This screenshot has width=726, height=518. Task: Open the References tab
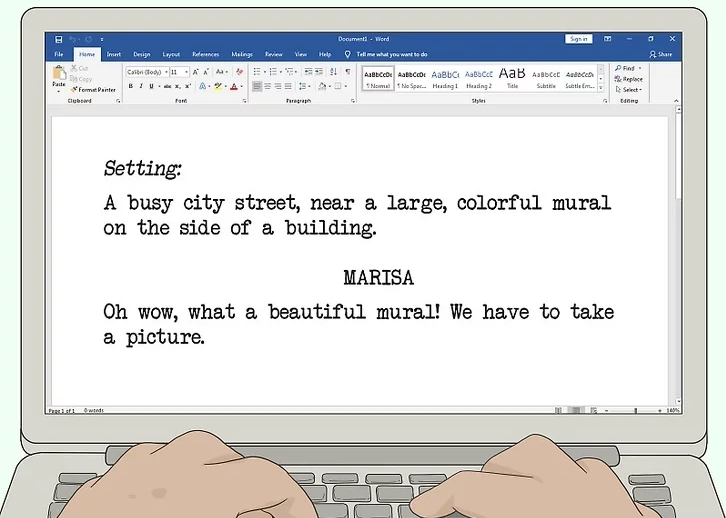pos(205,54)
